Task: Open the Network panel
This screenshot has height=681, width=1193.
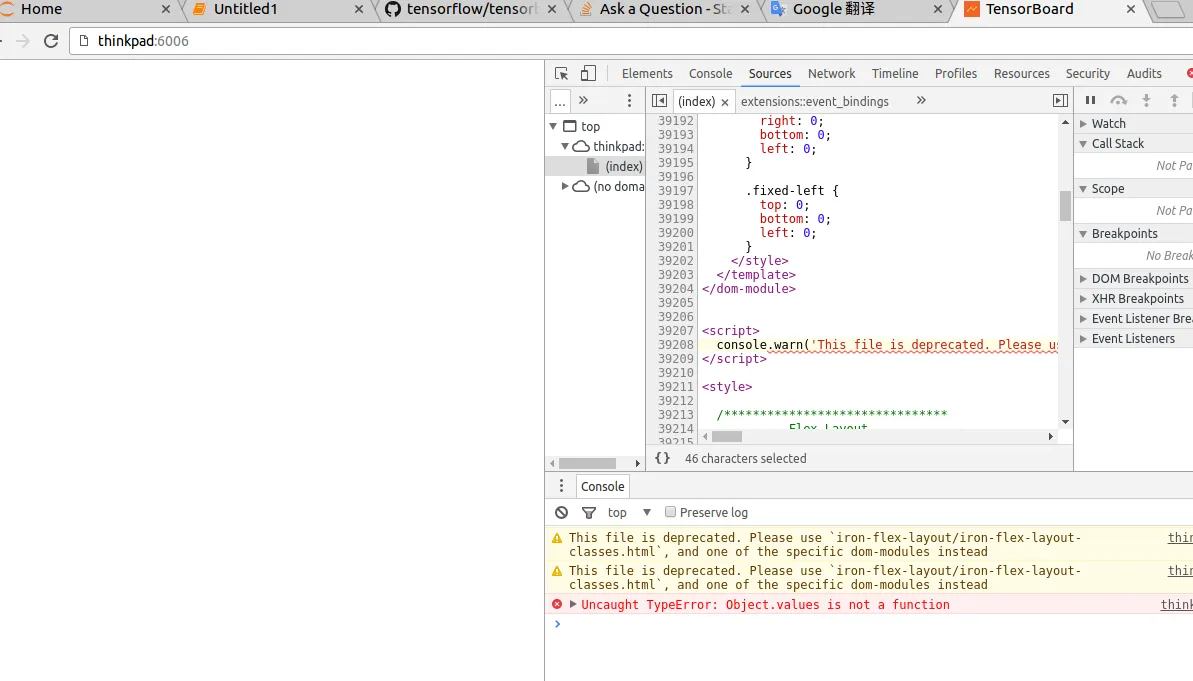Action: pyautogui.click(x=832, y=74)
